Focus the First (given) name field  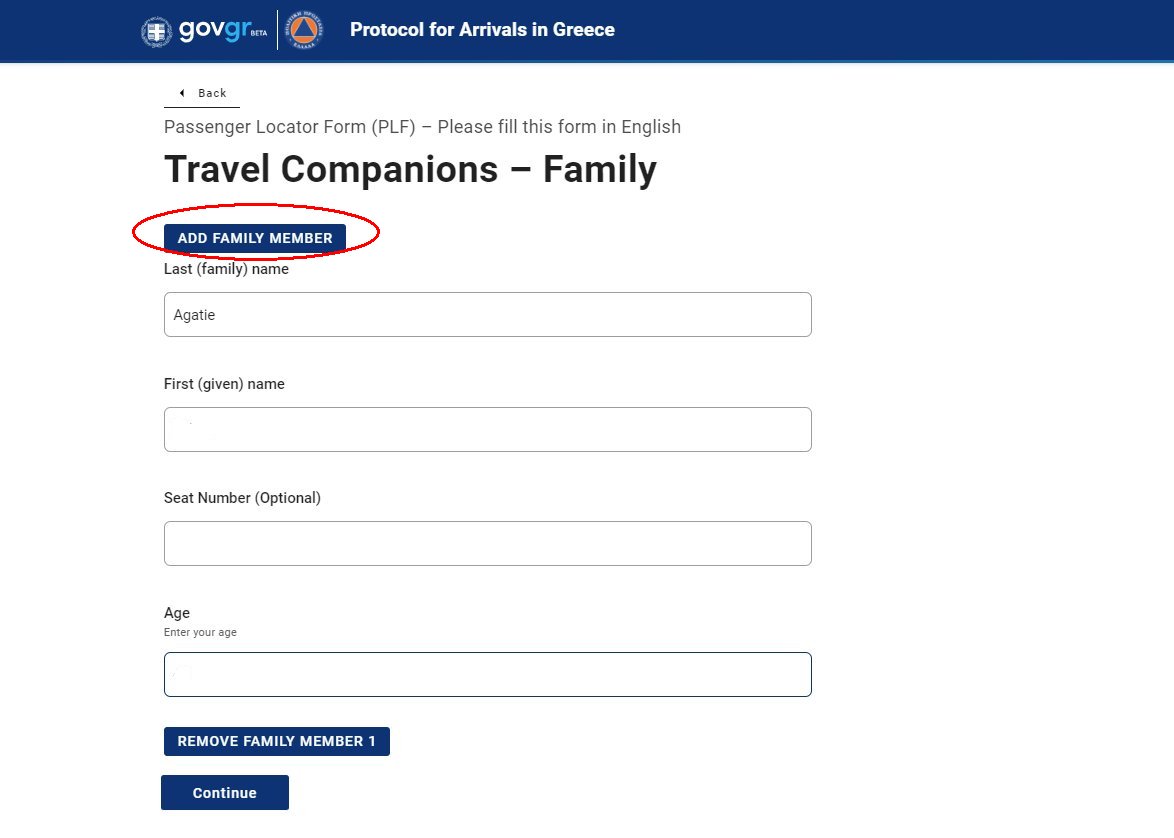pos(487,429)
